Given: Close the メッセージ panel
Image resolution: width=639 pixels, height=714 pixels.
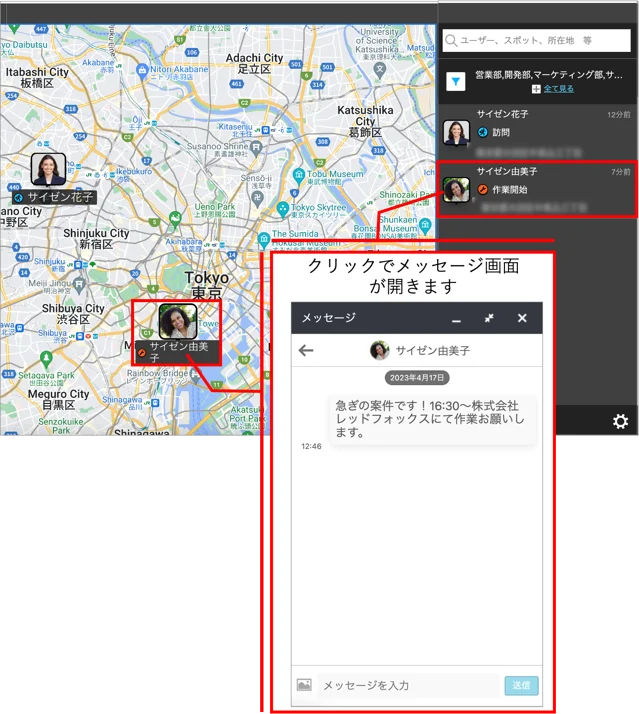Looking at the screenshot, I should coord(522,318).
